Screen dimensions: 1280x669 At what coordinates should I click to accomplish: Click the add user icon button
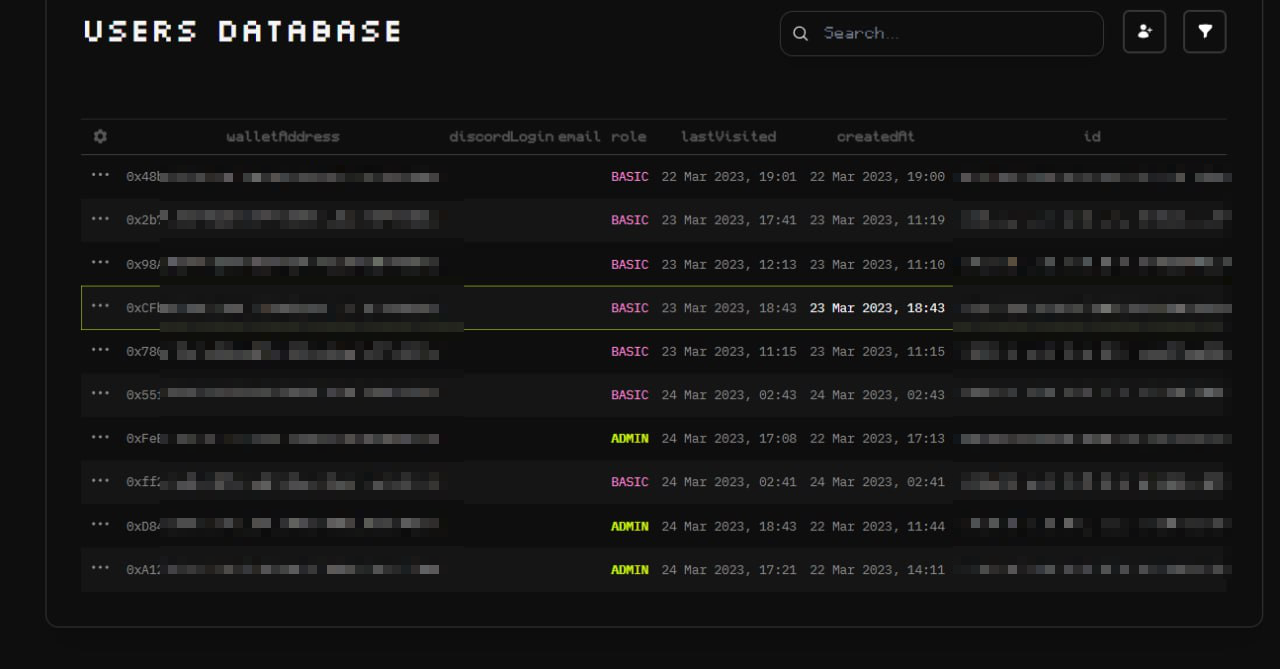point(1144,32)
